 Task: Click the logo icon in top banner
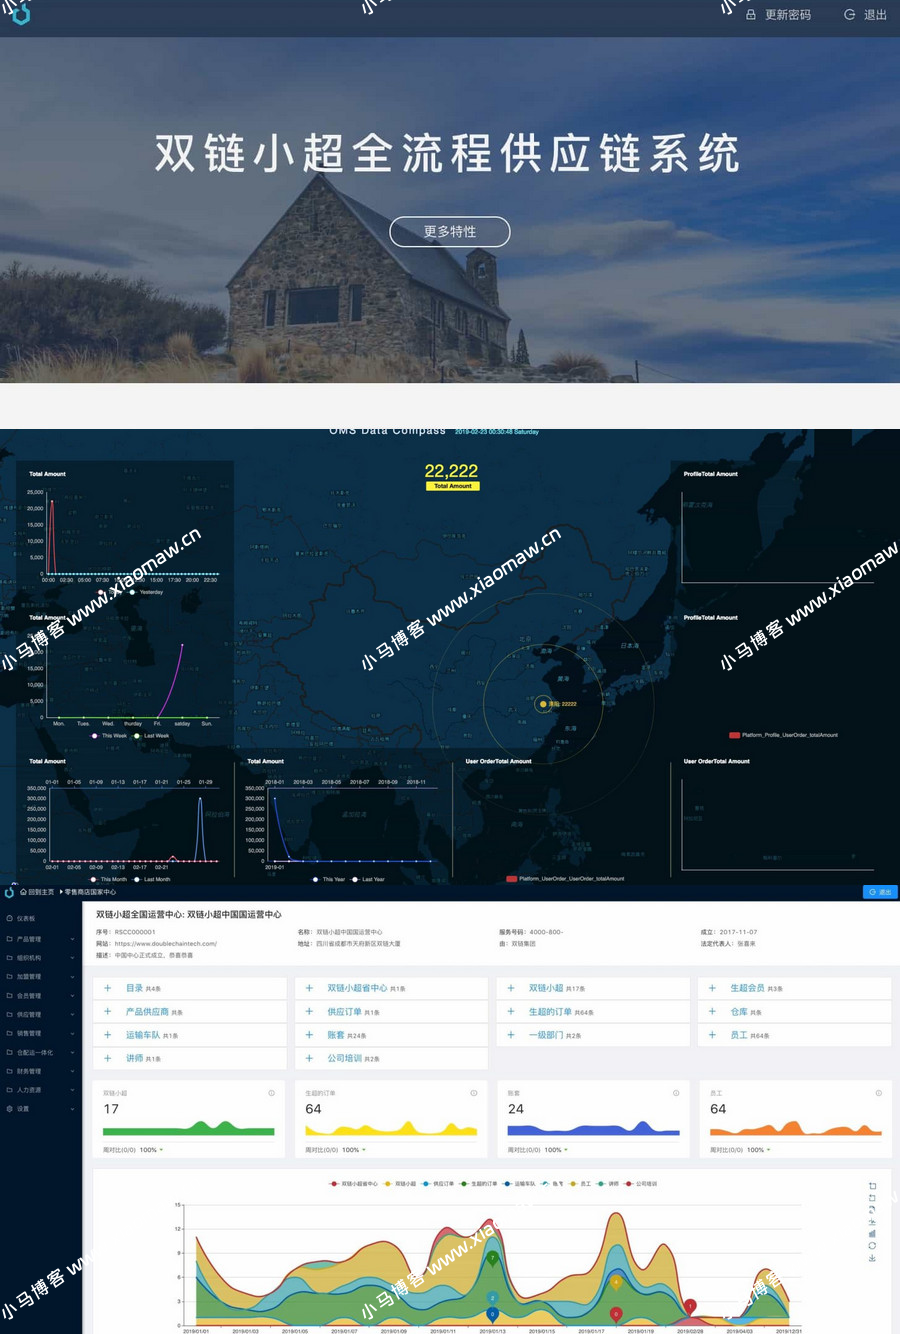point(20,12)
